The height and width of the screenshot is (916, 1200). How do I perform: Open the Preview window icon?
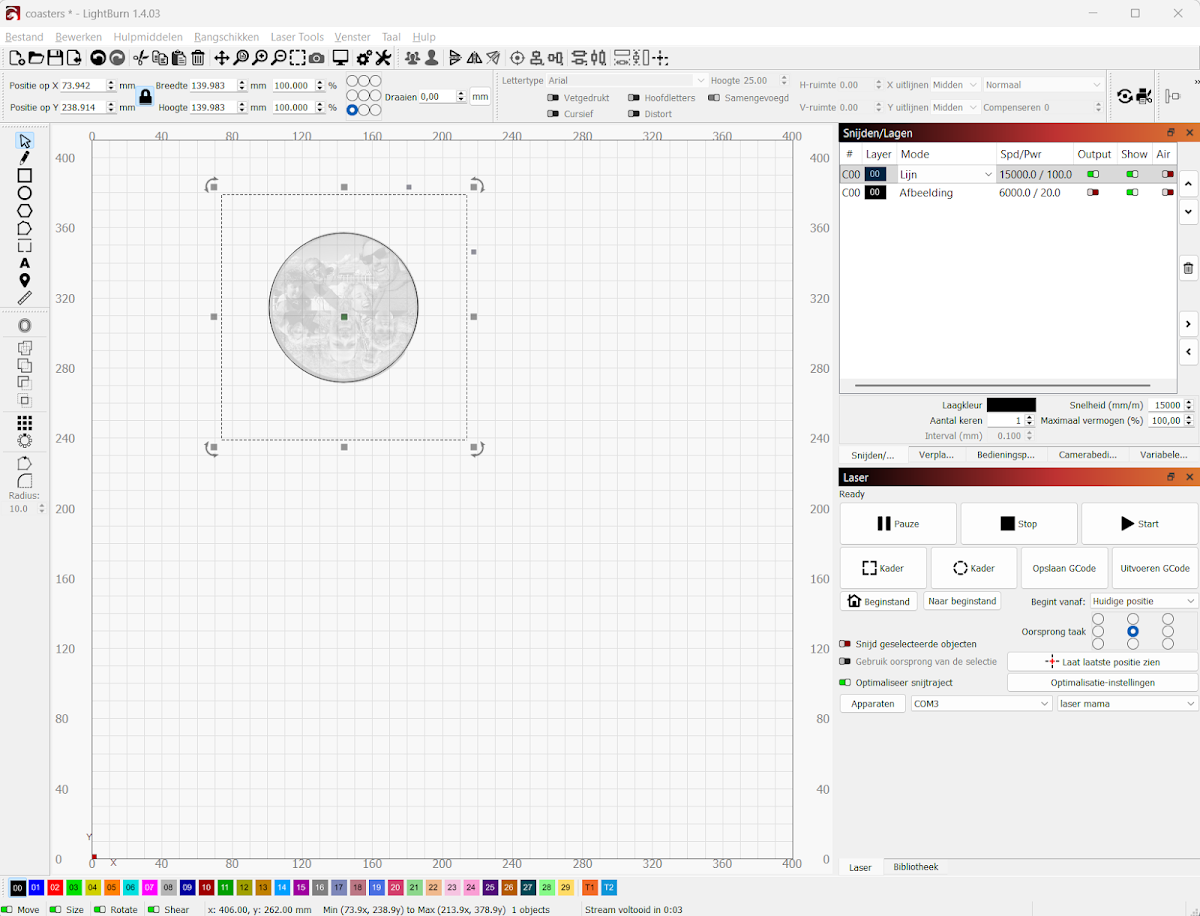(x=340, y=58)
